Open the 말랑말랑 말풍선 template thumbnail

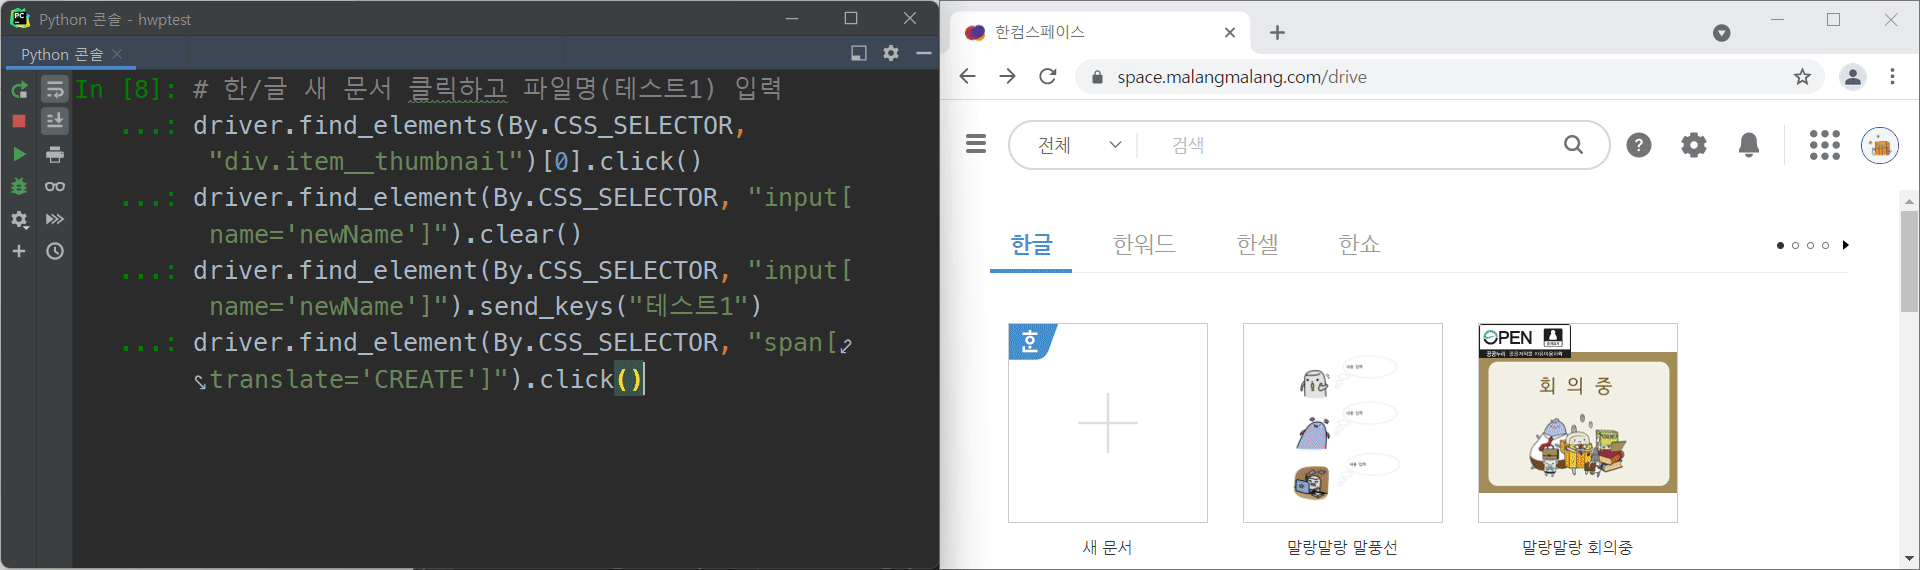[x=1343, y=423]
